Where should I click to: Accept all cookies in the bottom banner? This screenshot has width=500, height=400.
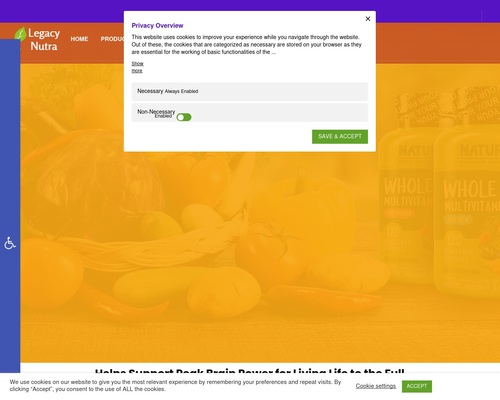417,386
